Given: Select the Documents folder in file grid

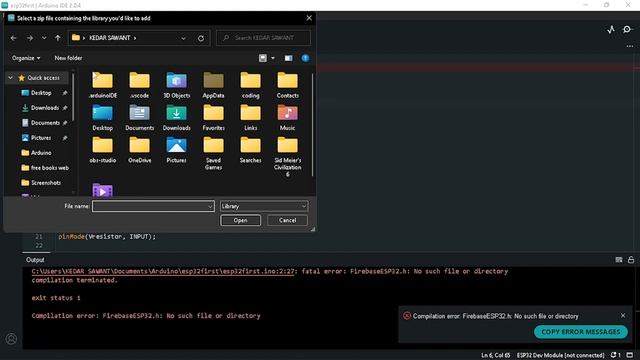Looking at the screenshot, I should click(140, 118).
